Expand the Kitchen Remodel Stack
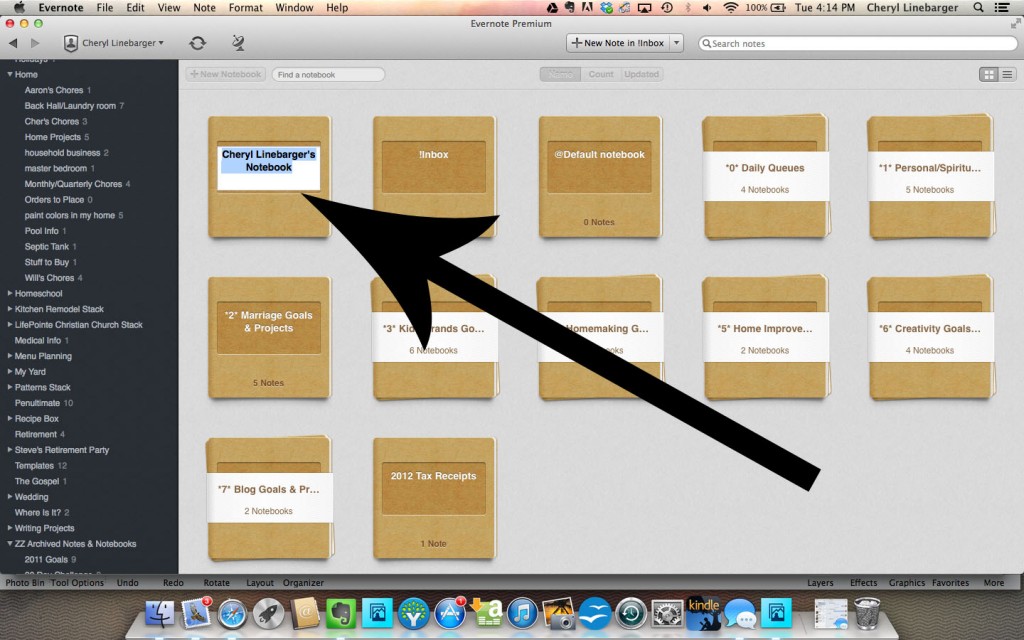The width and height of the screenshot is (1024, 640). click(x=10, y=309)
